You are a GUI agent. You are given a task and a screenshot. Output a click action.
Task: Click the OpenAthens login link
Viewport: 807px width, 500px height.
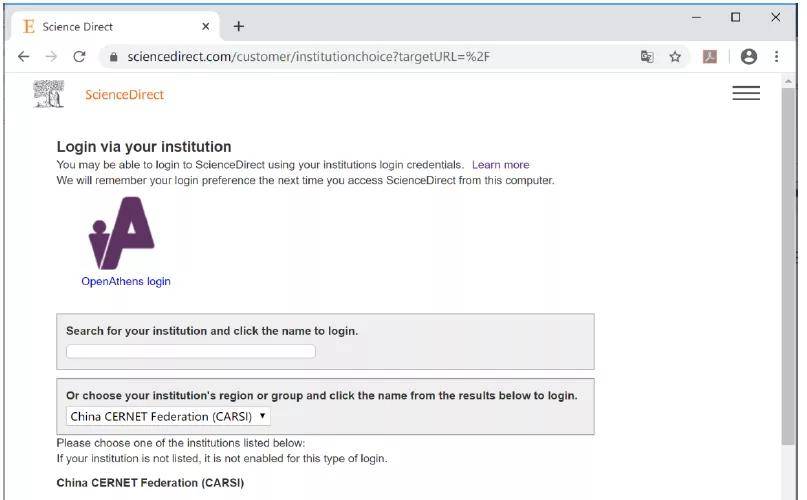tap(126, 281)
